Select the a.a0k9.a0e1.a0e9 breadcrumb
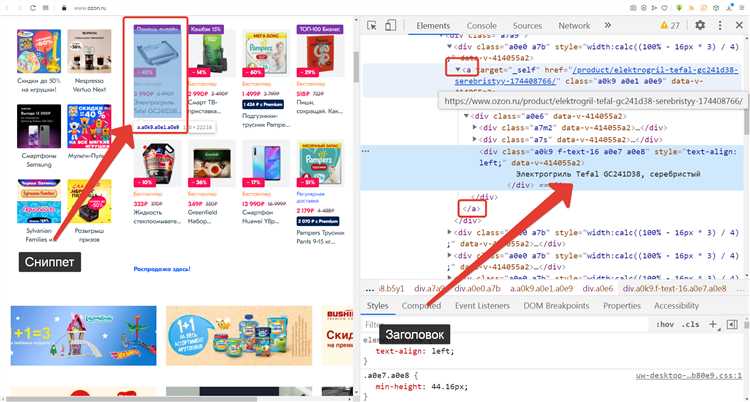Image resolution: width=750 pixels, height=402 pixels. click(541, 289)
